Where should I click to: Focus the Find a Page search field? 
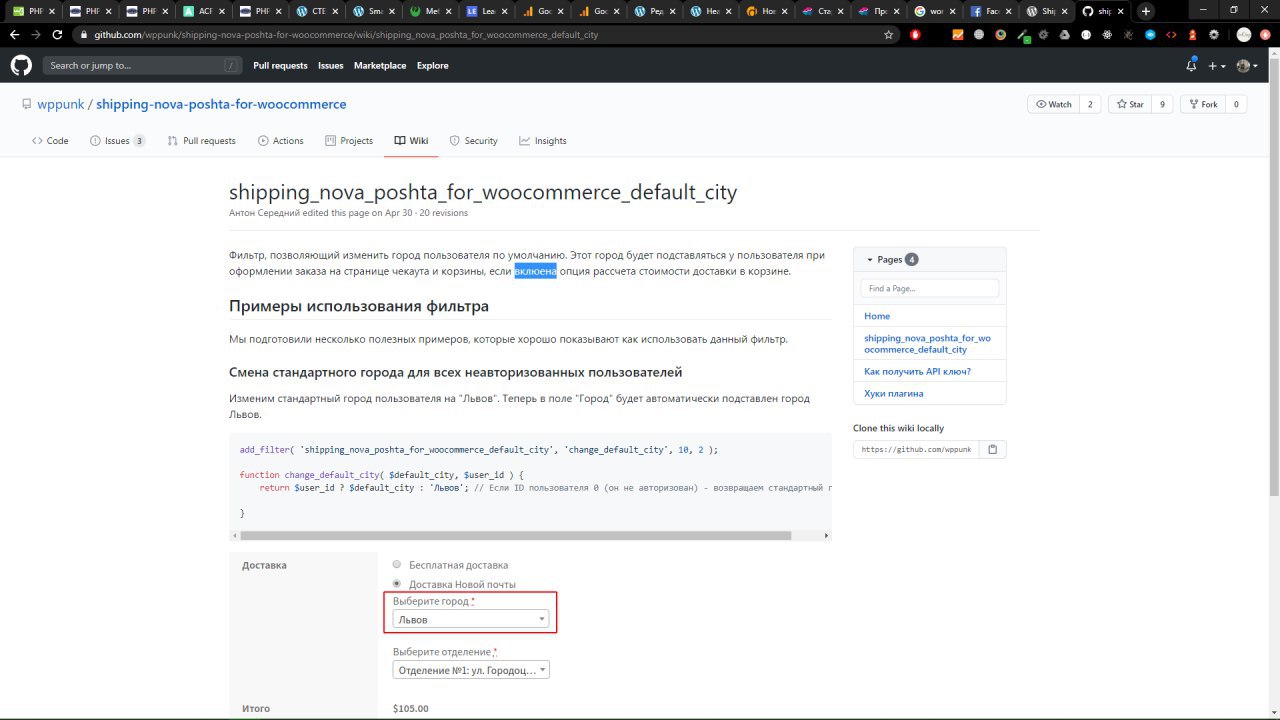tap(929, 288)
